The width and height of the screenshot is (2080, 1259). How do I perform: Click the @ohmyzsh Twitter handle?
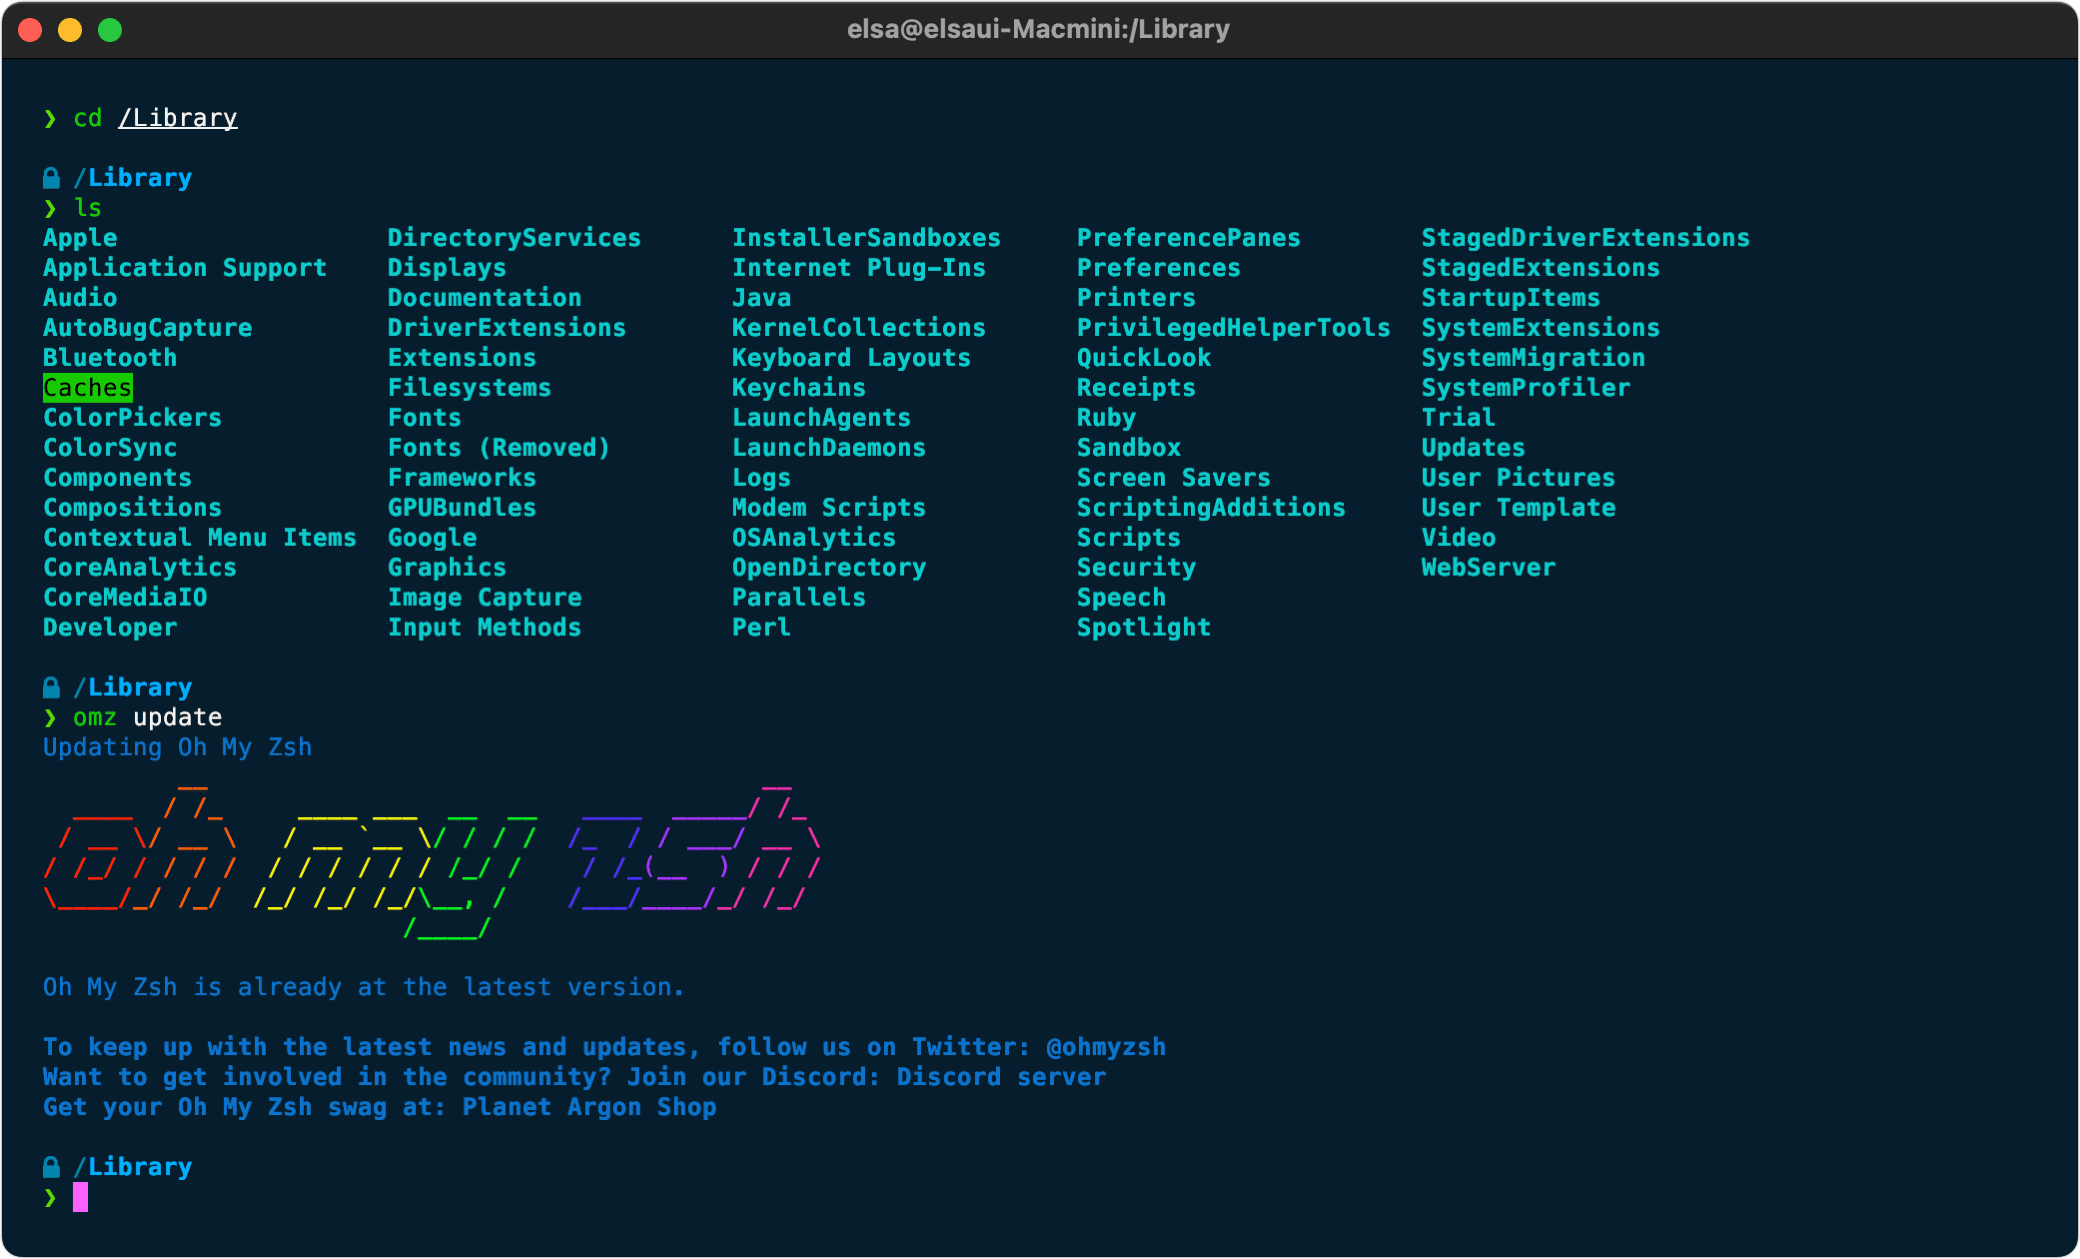pyautogui.click(x=1105, y=1047)
